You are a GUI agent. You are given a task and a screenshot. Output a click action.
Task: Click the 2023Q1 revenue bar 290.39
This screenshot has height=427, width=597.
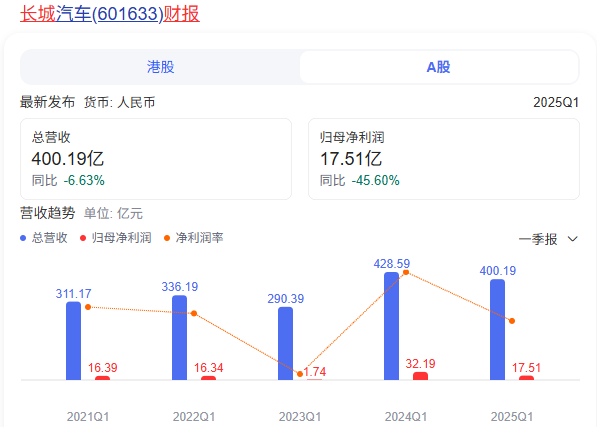pos(286,343)
